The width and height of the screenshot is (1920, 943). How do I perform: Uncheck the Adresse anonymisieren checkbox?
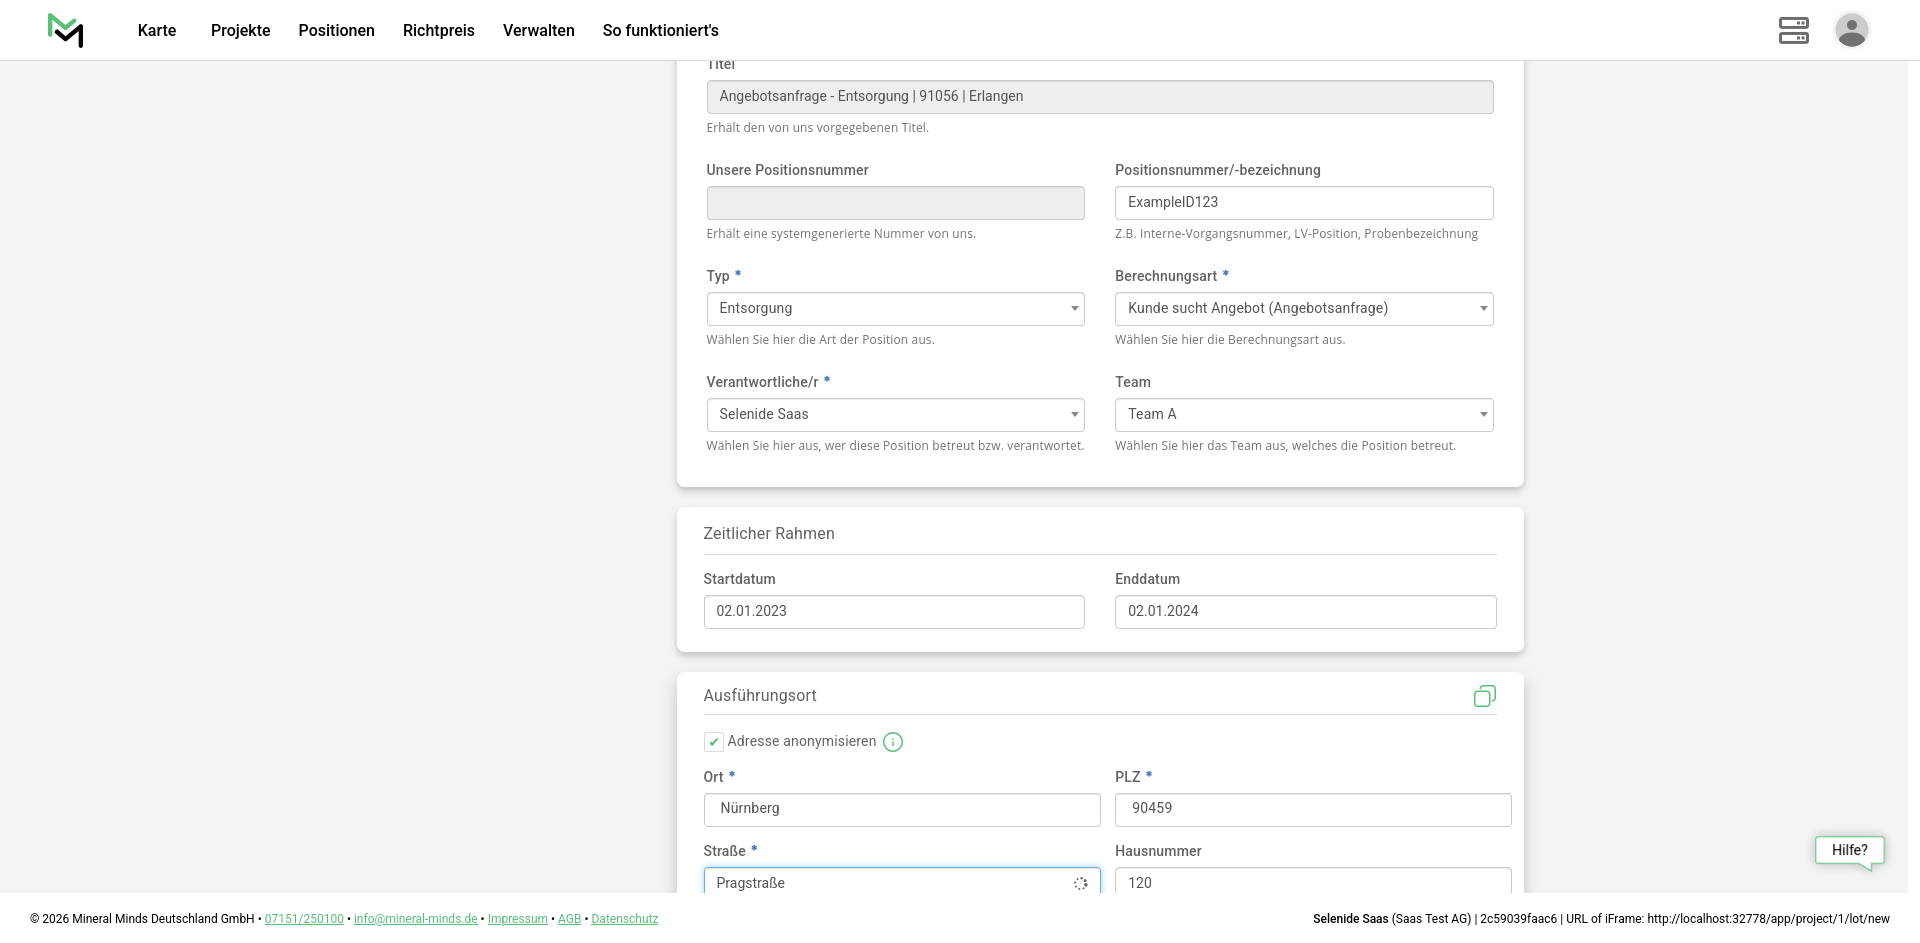[714, 742]
